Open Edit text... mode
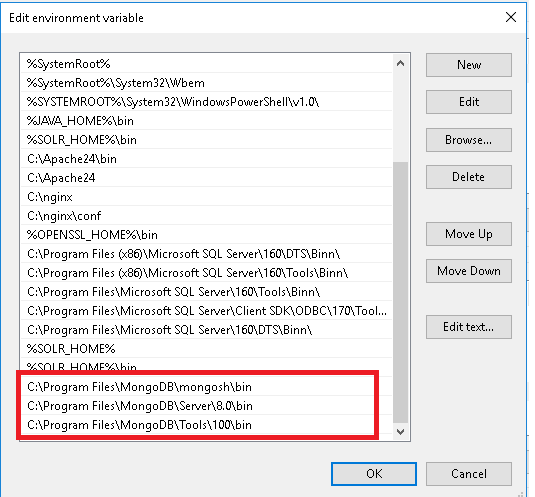 [x=468, y=327]
